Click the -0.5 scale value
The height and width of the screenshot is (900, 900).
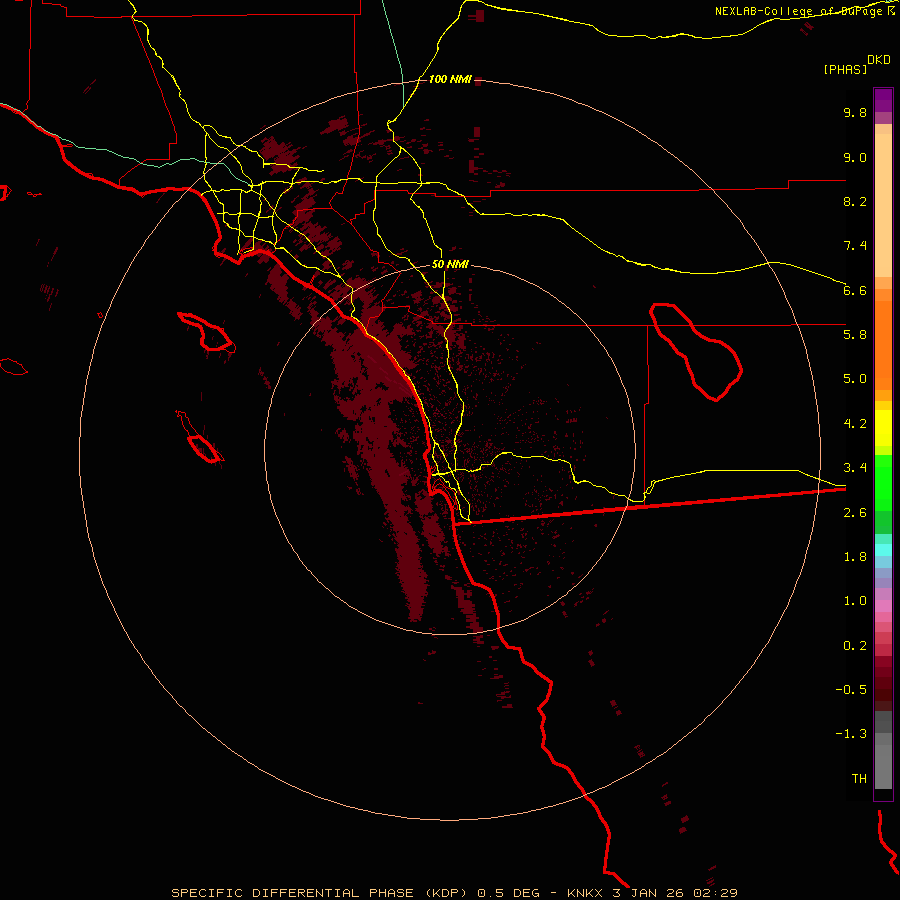click(x=851, y=690)
